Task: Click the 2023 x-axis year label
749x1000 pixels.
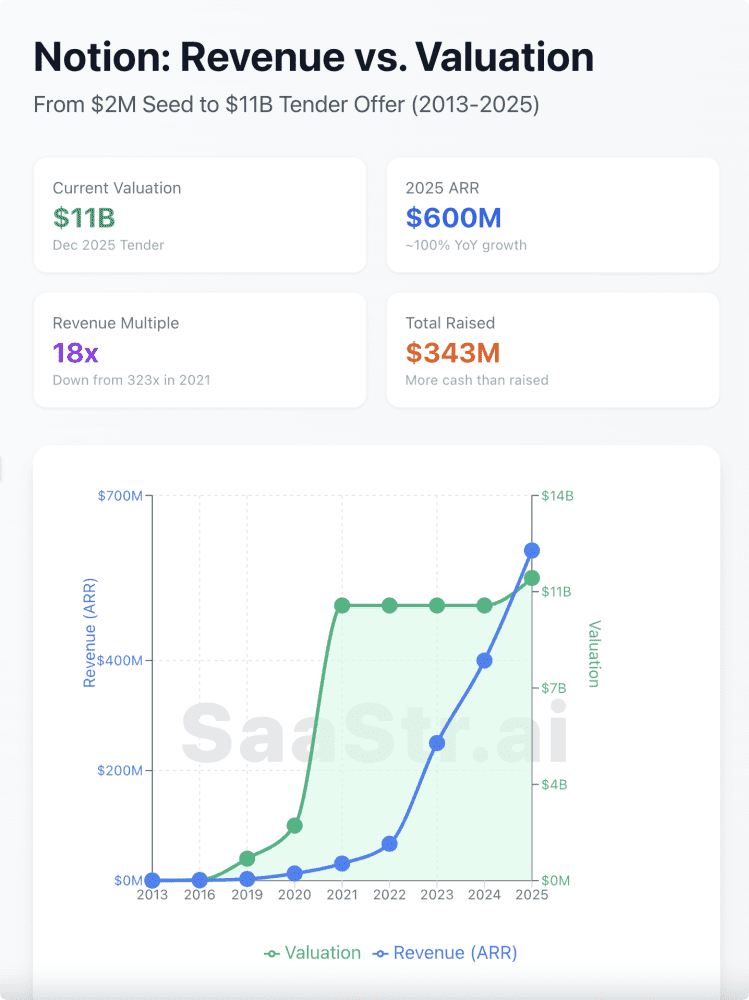Action: click(x=437, y=895)
